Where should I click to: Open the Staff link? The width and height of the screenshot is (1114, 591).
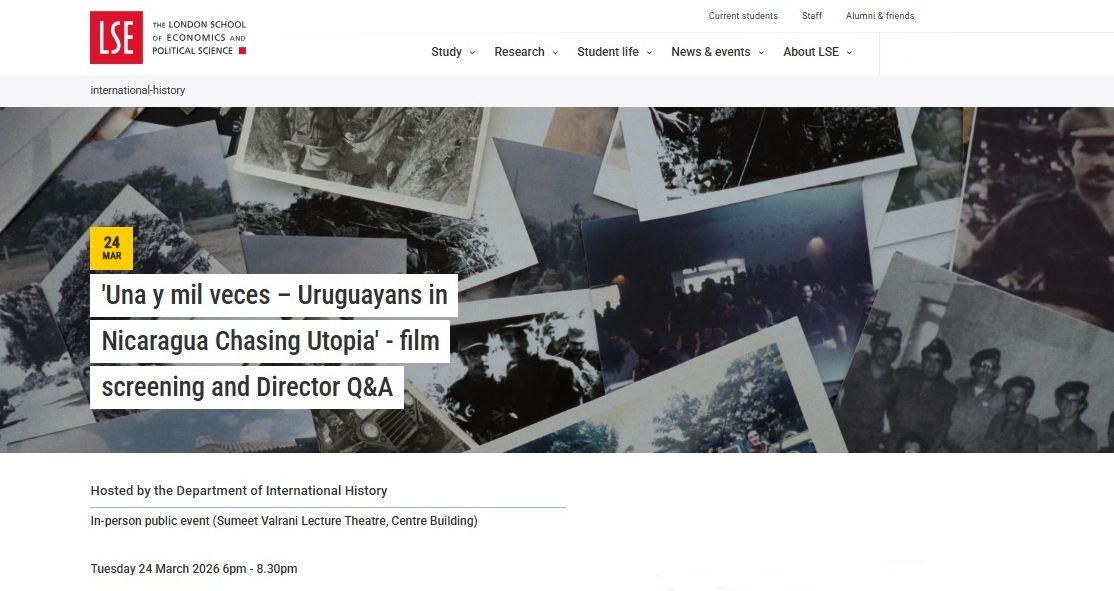pyautogui.click(x=812, y=16)
